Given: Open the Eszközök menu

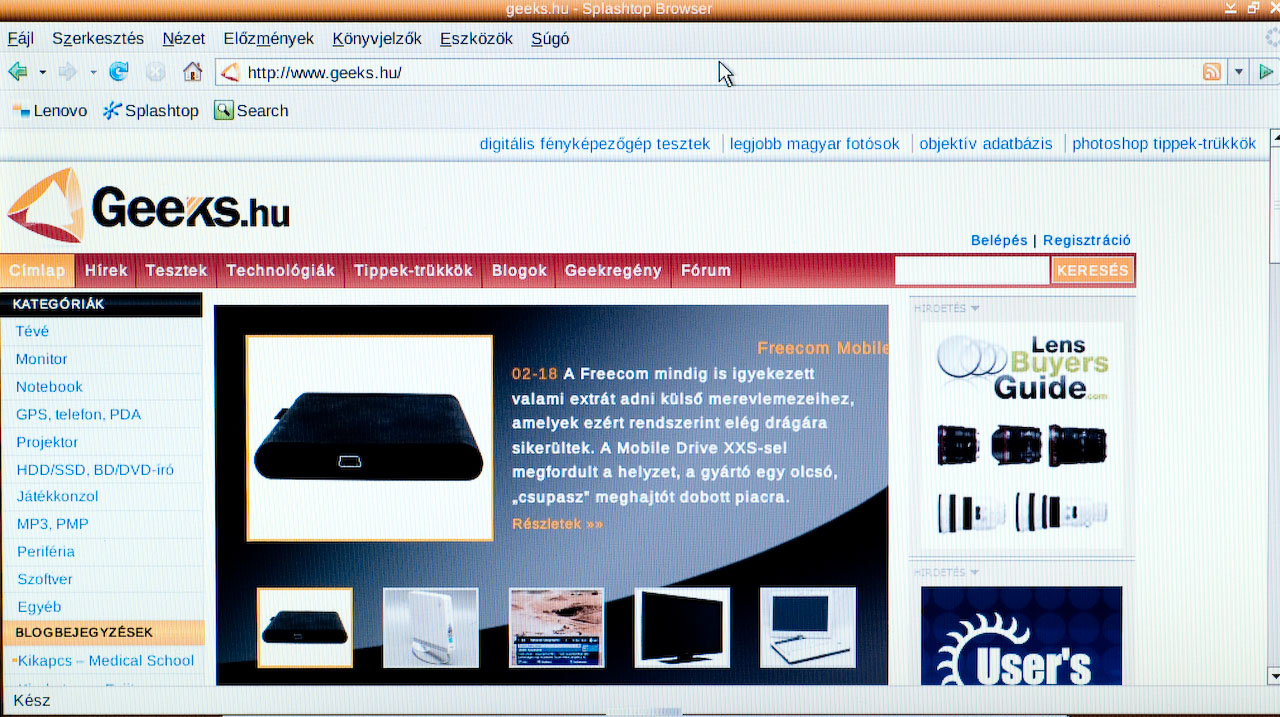Looking at the screenshot, I should pyautogui.click(x=476, y=39).
